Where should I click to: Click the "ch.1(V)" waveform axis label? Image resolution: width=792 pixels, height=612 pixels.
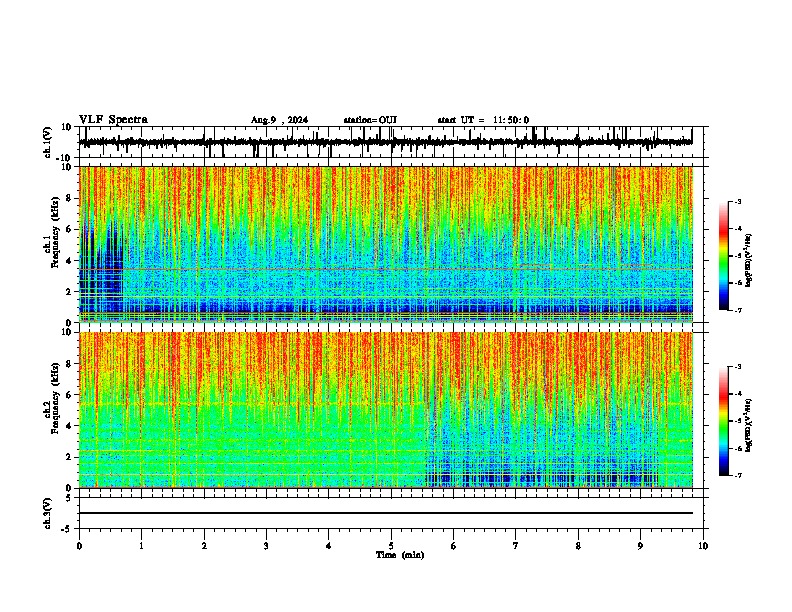point(48,142)
